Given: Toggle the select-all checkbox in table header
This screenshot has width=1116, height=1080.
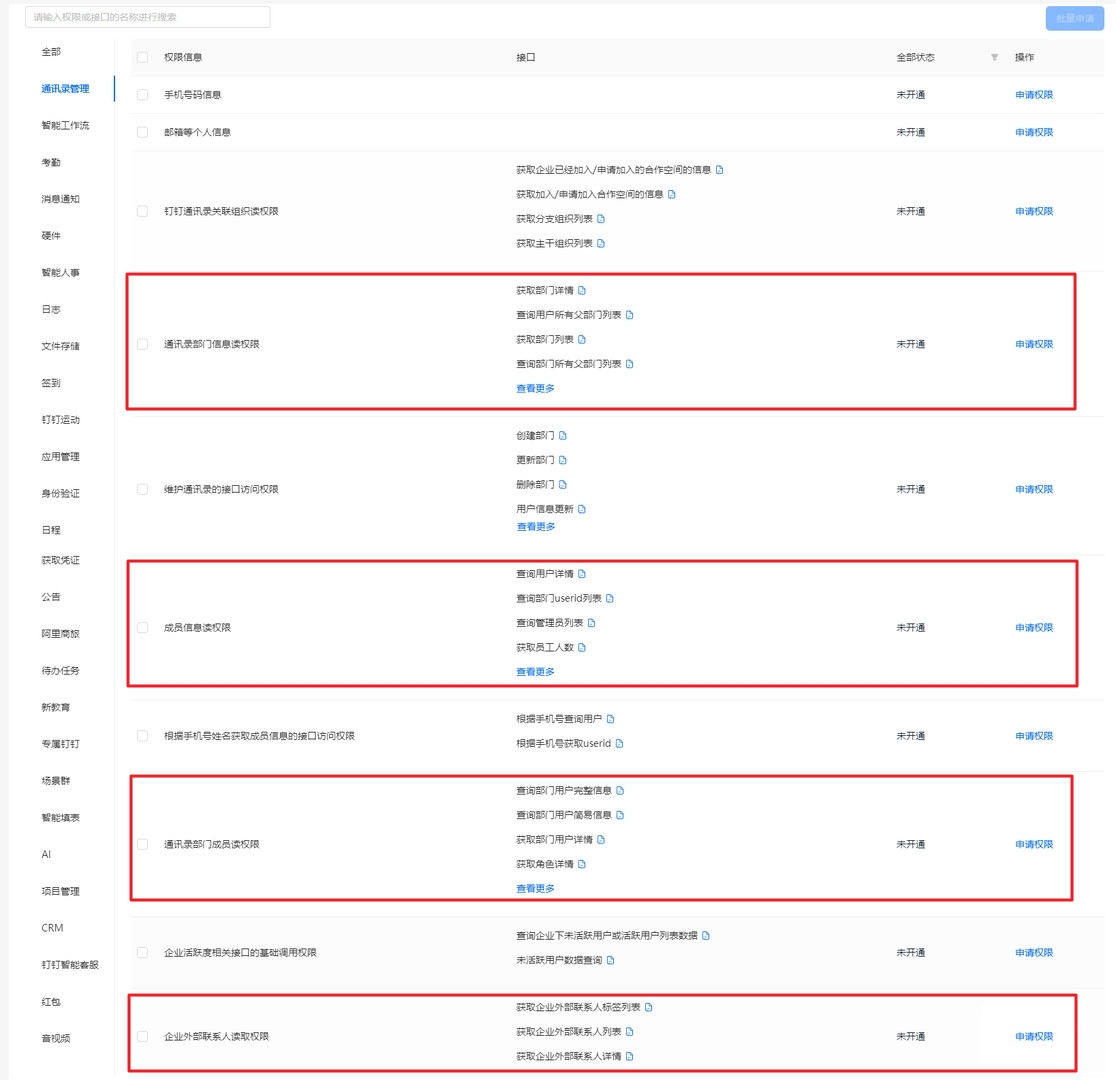Looking at the screenshot, I should [x=142, y=57].
